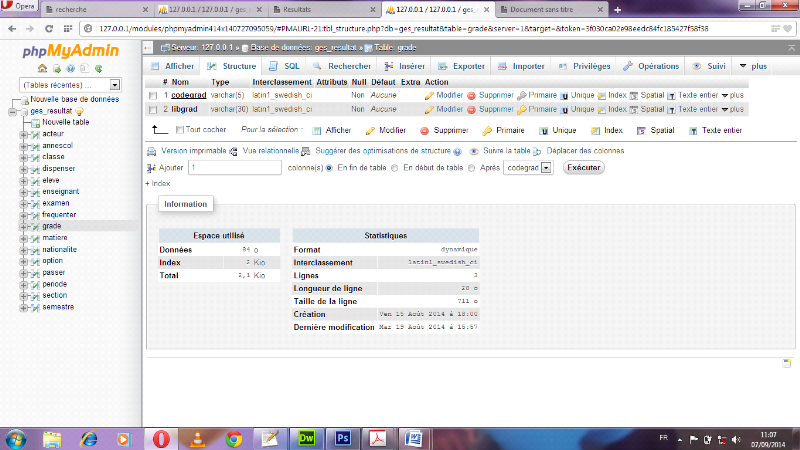Viewport: 800px width, 450px height.
Task: Open the plus dropdown in top tab bar
Action: (753, 66)
